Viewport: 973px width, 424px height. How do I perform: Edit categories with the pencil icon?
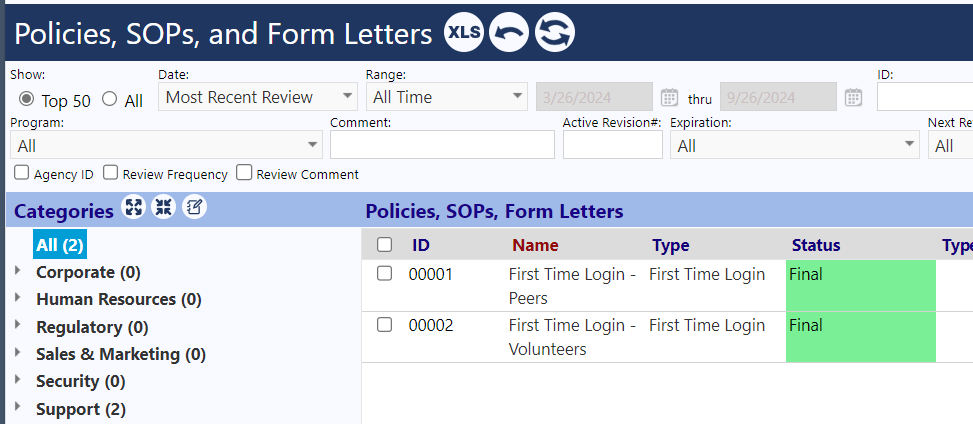[194, 207]
